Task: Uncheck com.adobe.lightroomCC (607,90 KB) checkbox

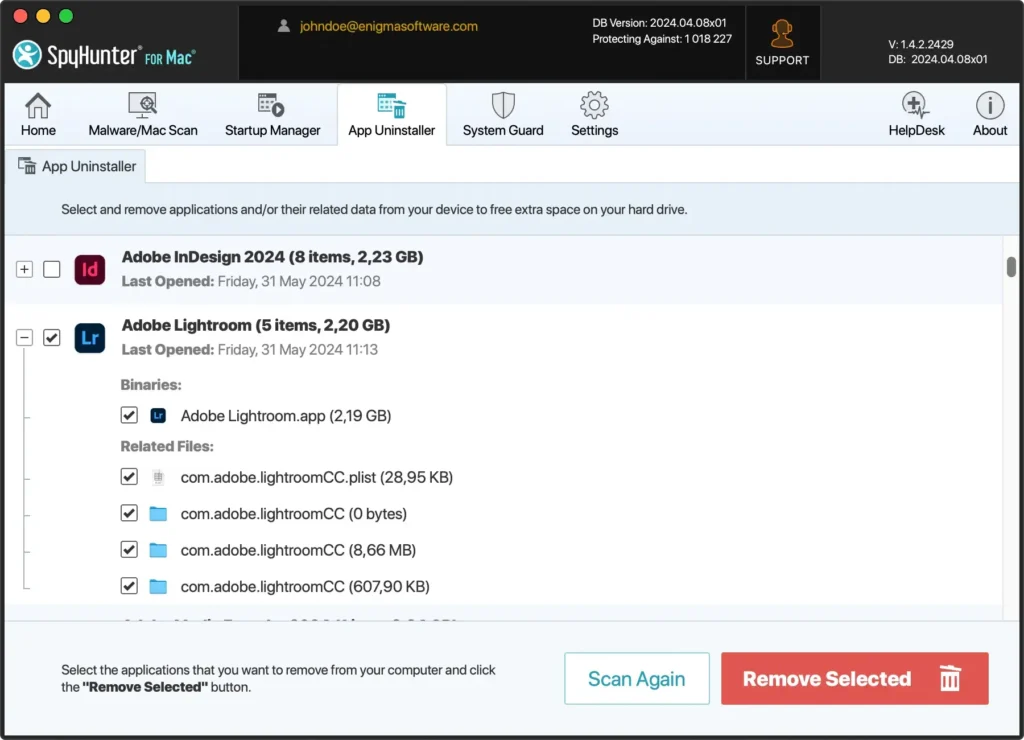Action: (x=129, y=587)
